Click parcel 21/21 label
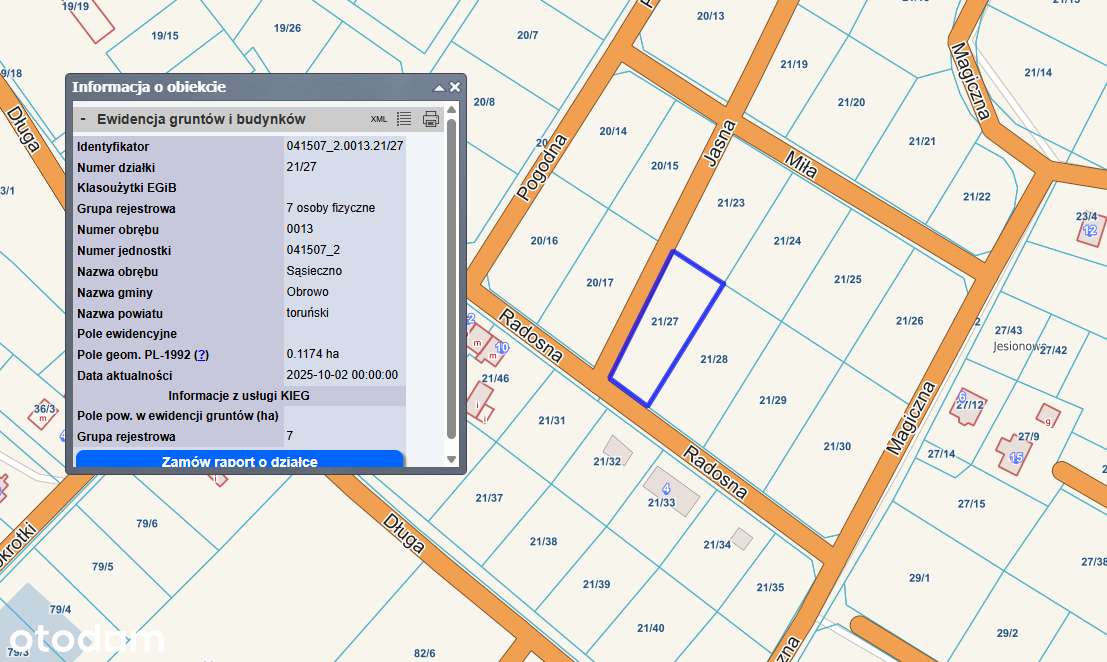 [x=922, y=141]
